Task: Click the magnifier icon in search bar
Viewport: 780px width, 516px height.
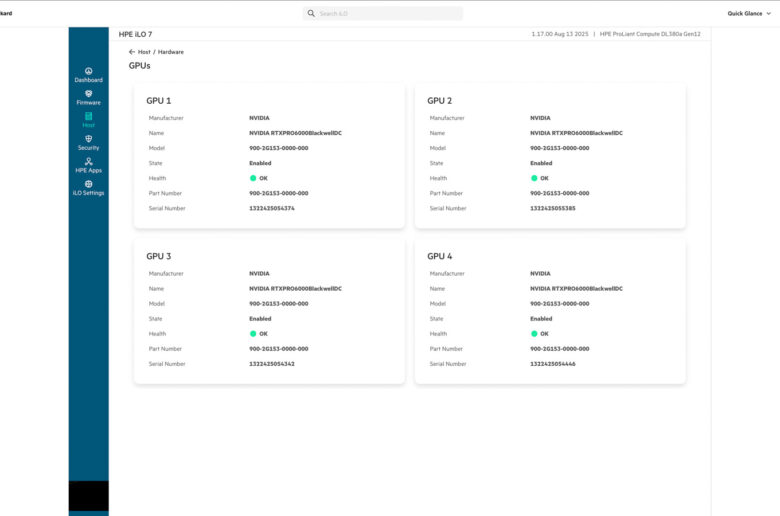Action: [x=311, y=14]
